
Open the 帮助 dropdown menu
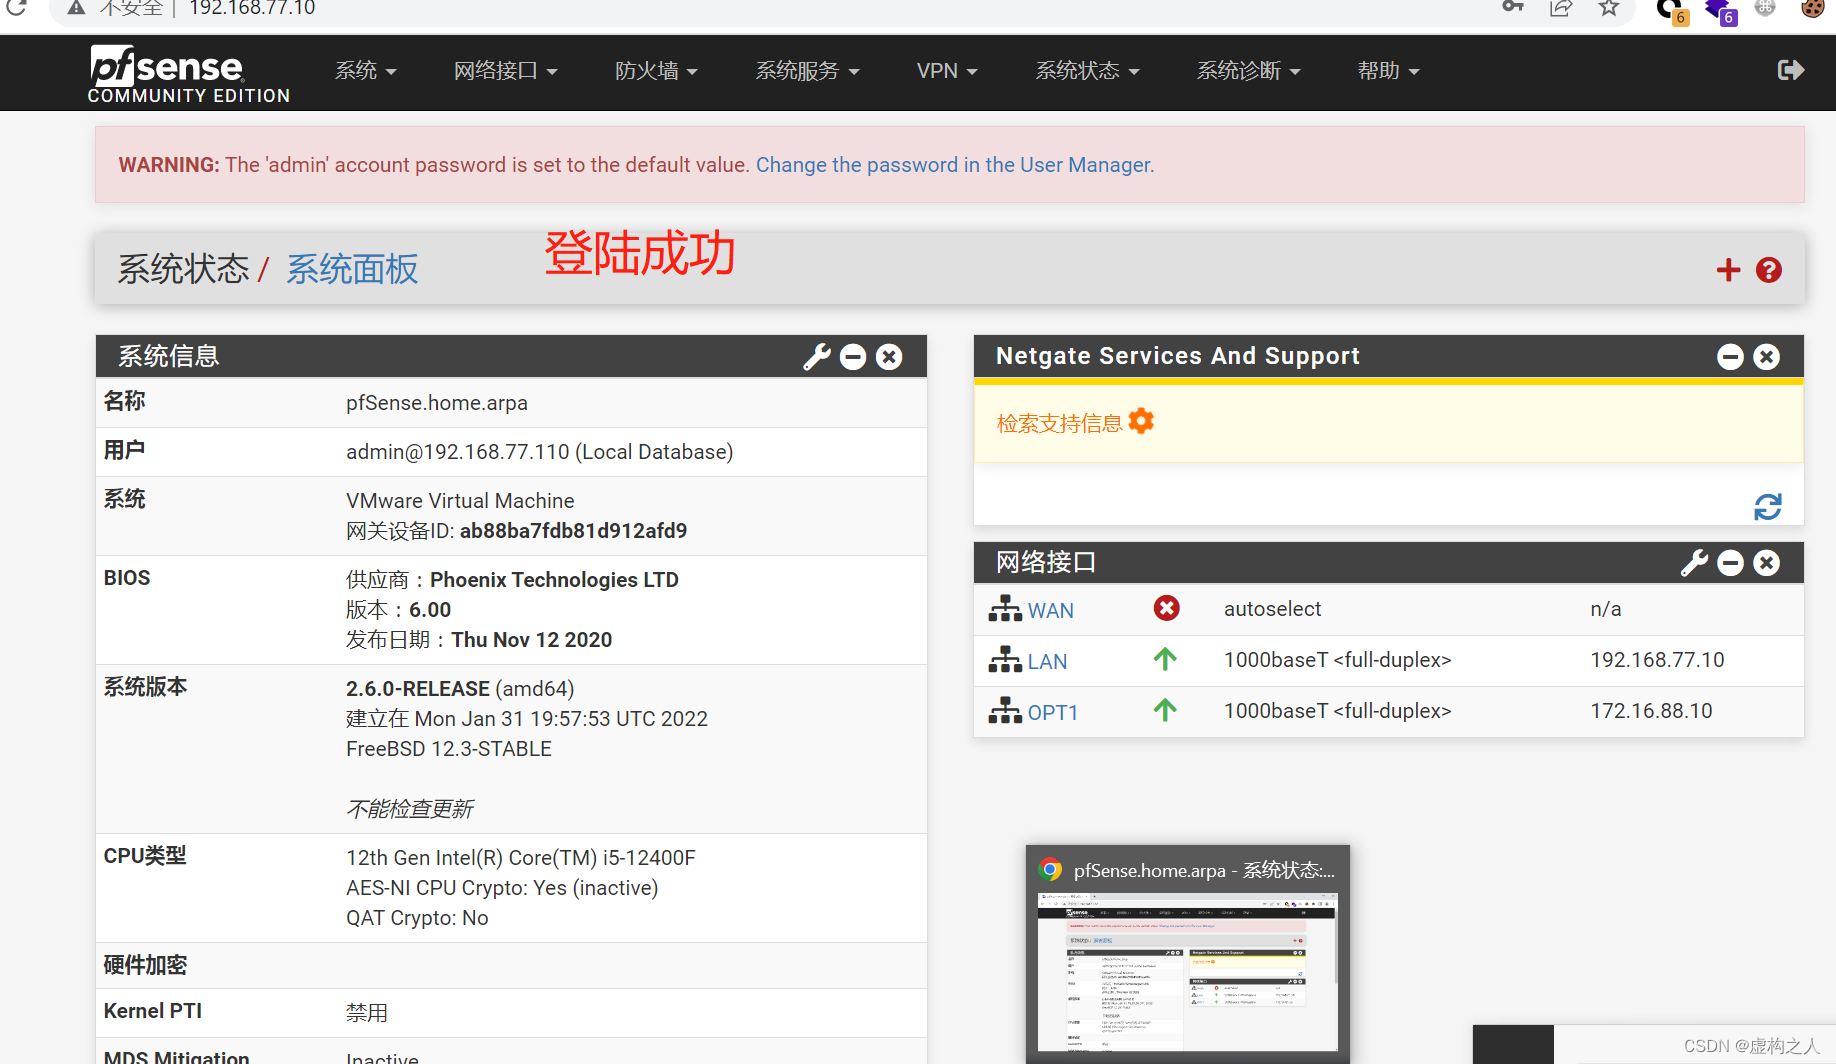click(1388, 71)
